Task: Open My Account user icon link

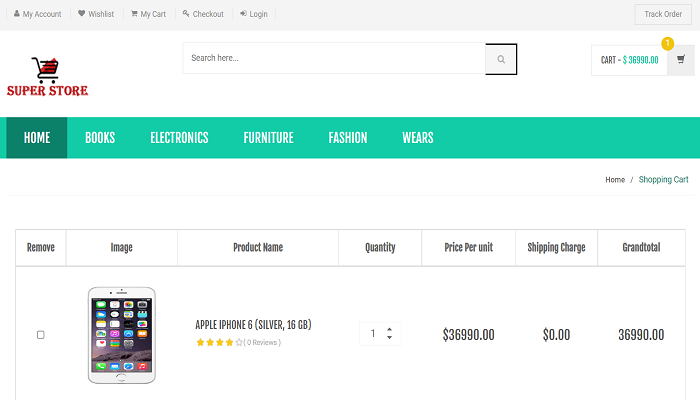Action: pos(37,14)
